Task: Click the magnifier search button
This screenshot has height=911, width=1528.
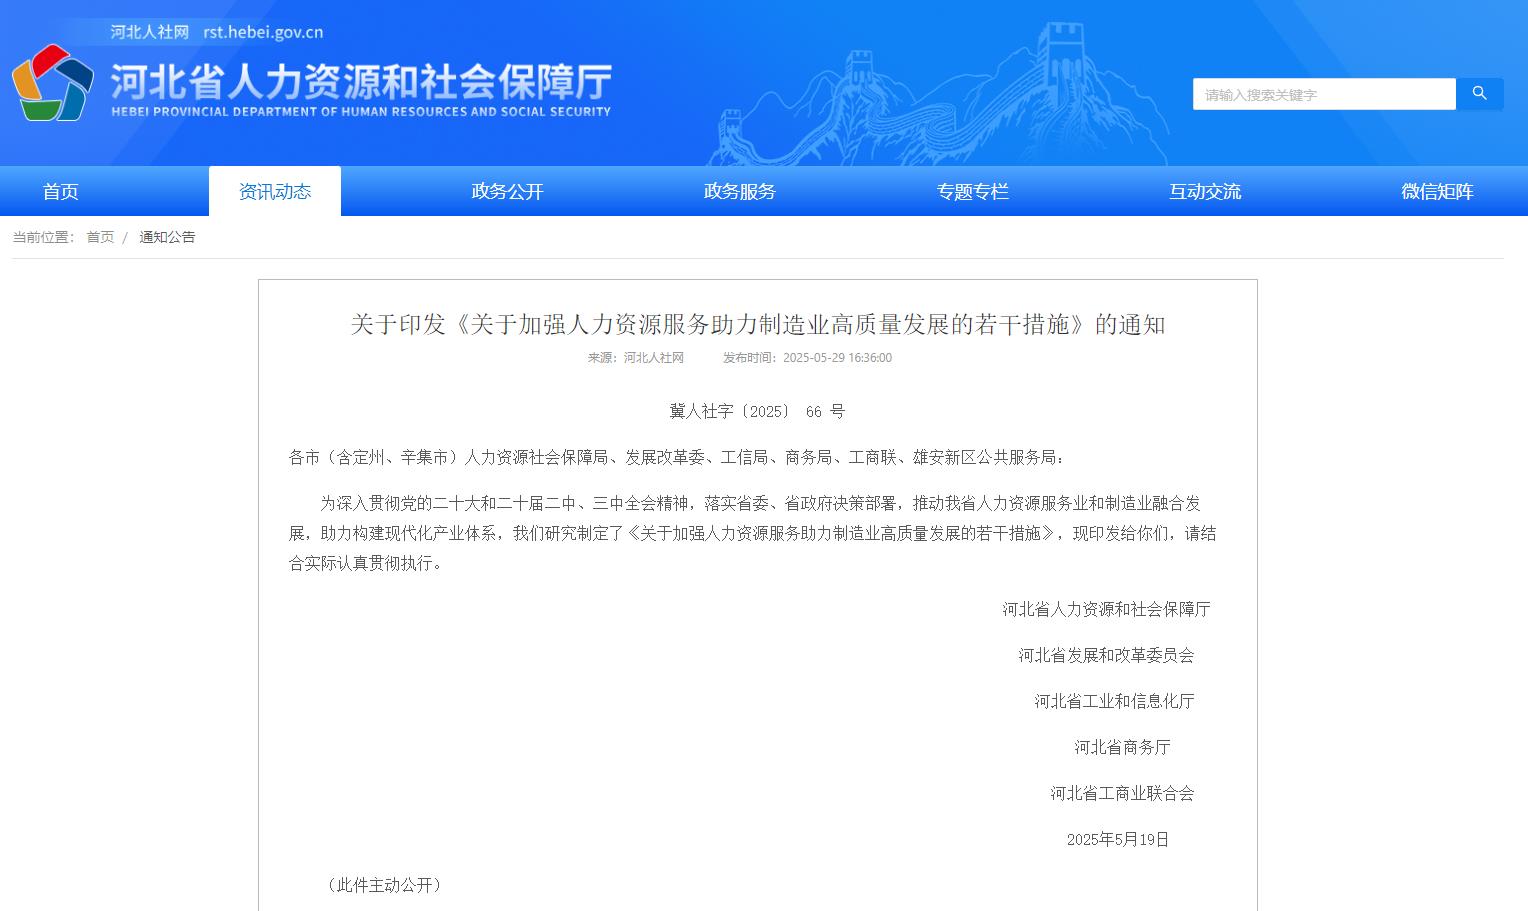Action: 1479,94
